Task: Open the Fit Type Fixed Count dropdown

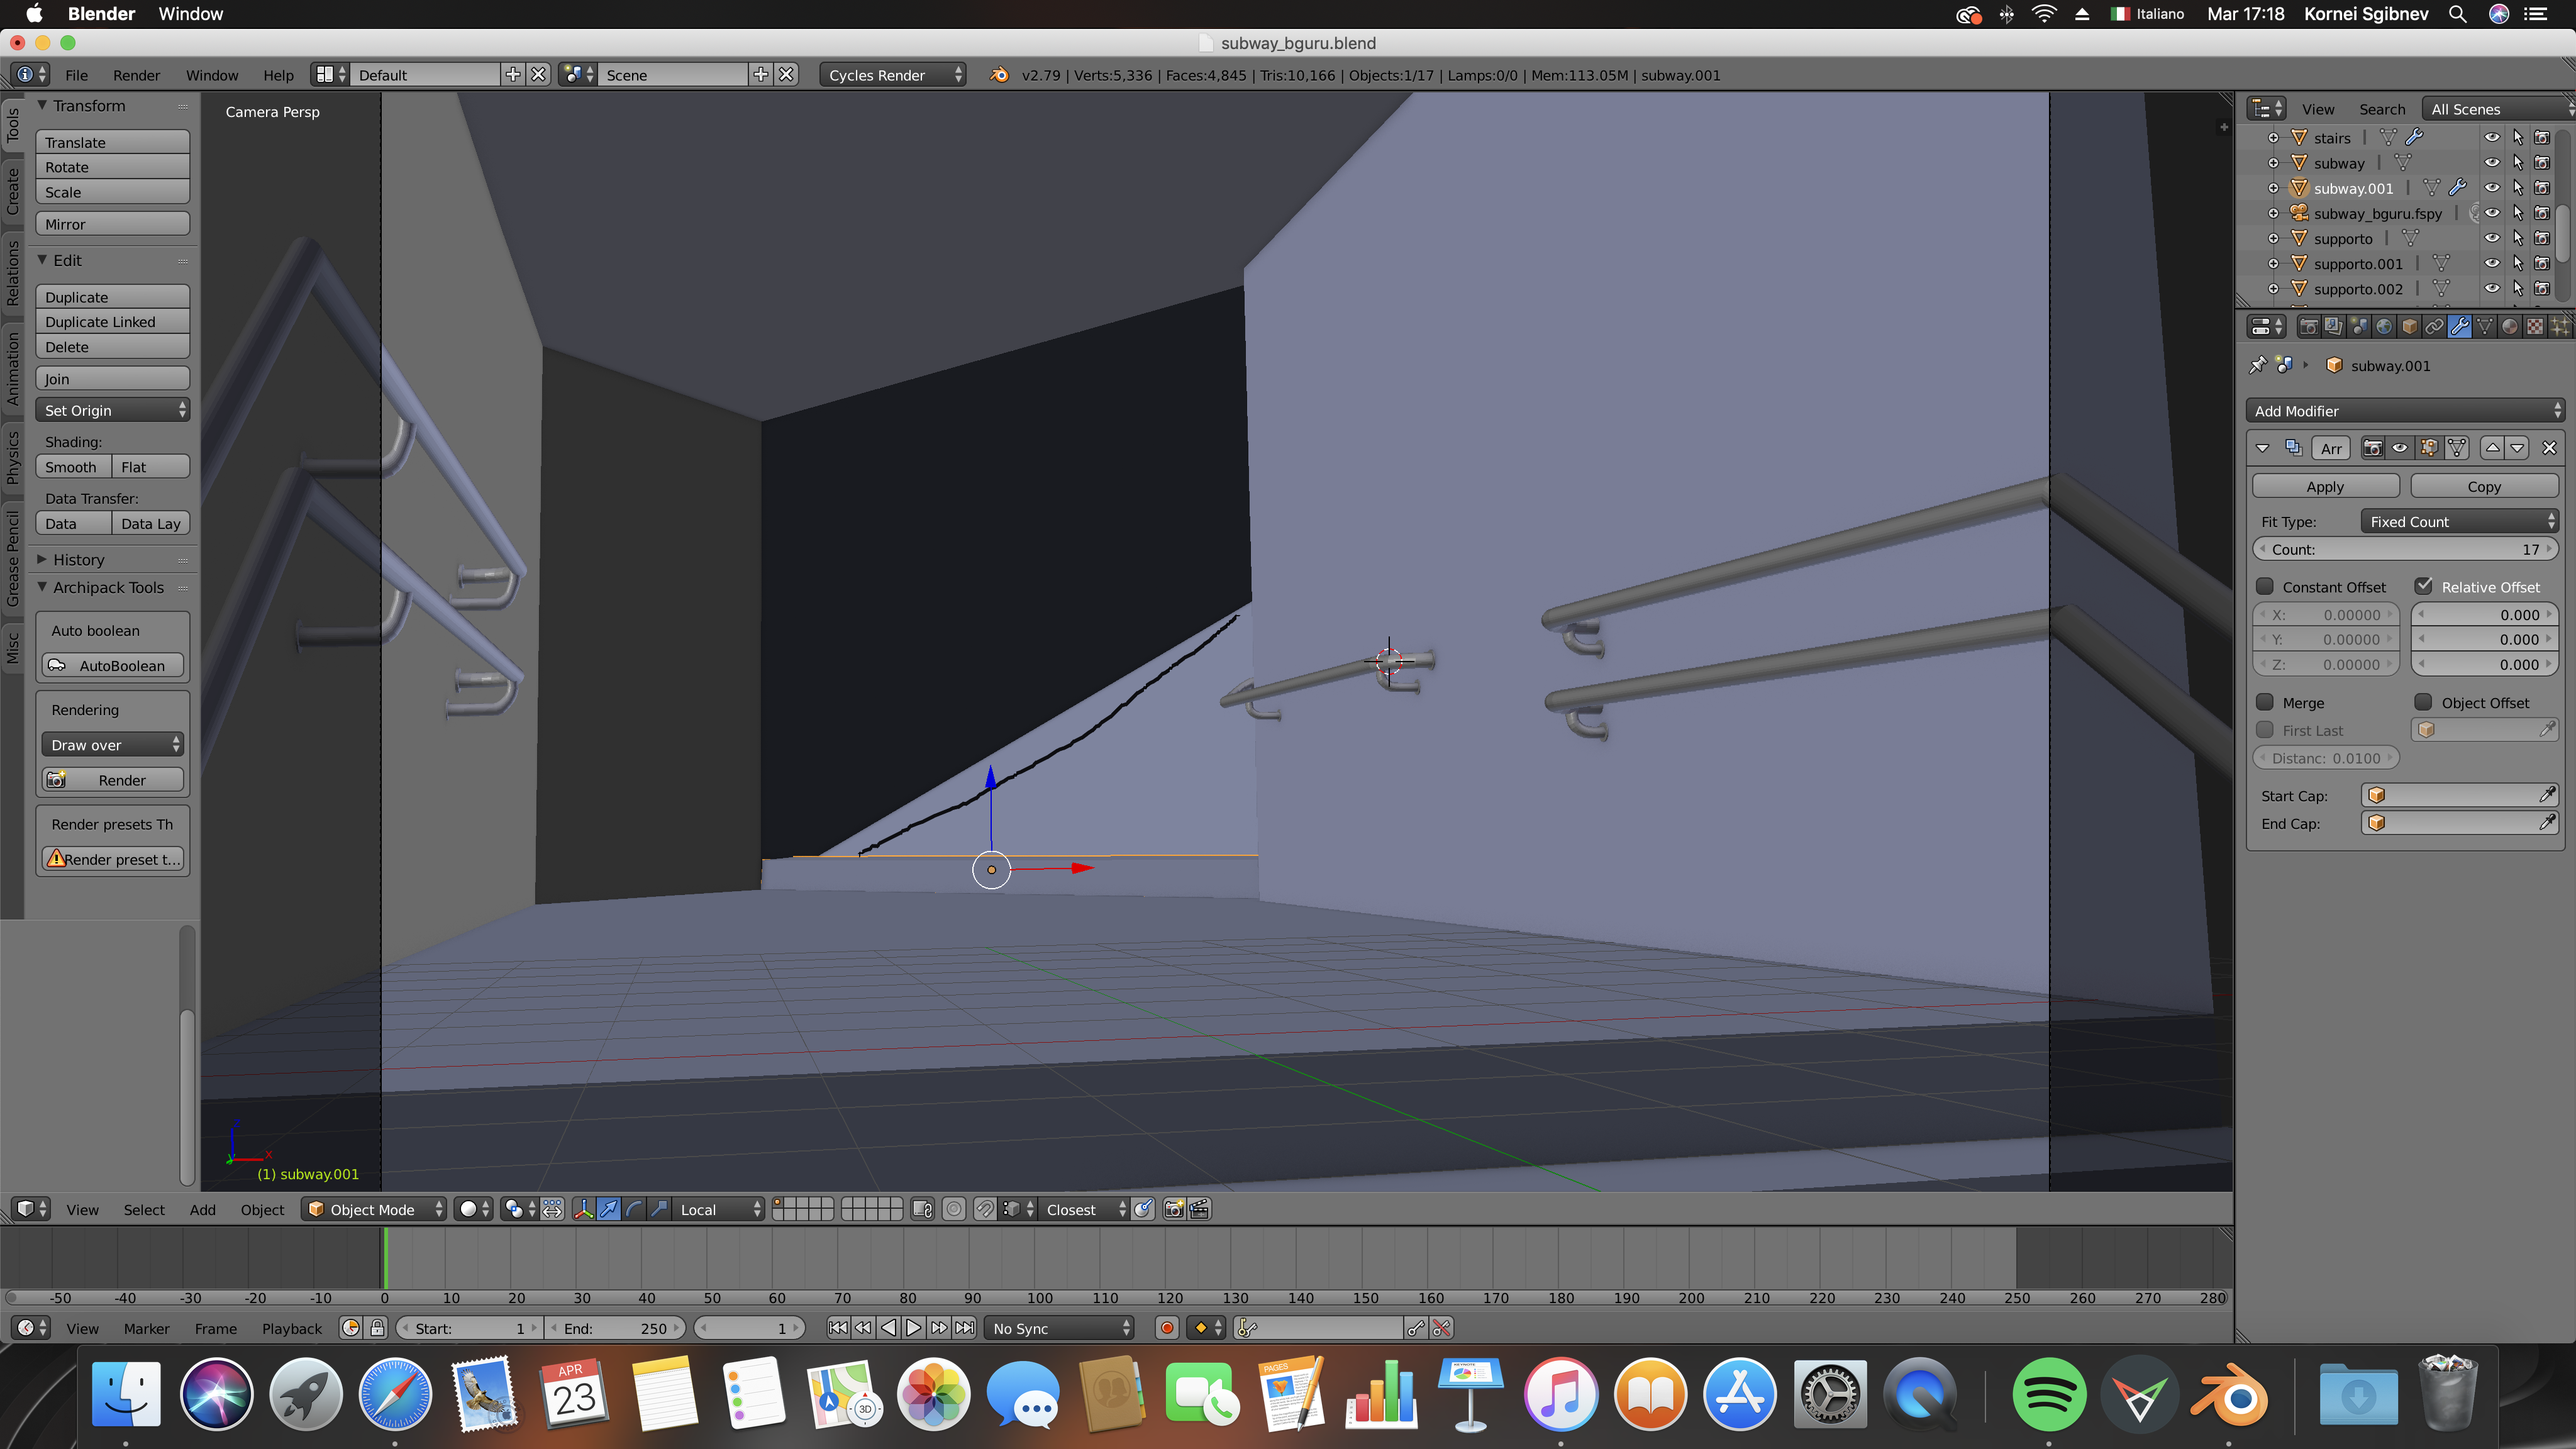Action: (2460, 522)
